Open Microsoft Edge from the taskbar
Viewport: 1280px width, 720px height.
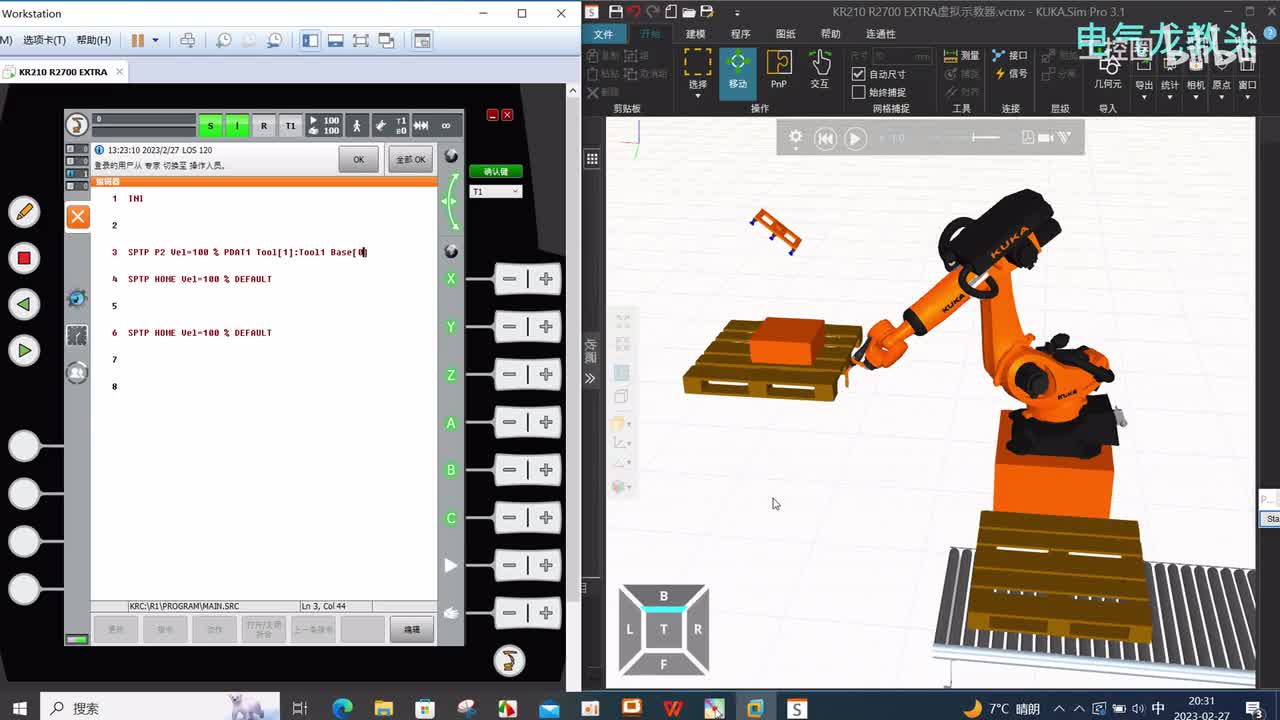pos(342,708)
